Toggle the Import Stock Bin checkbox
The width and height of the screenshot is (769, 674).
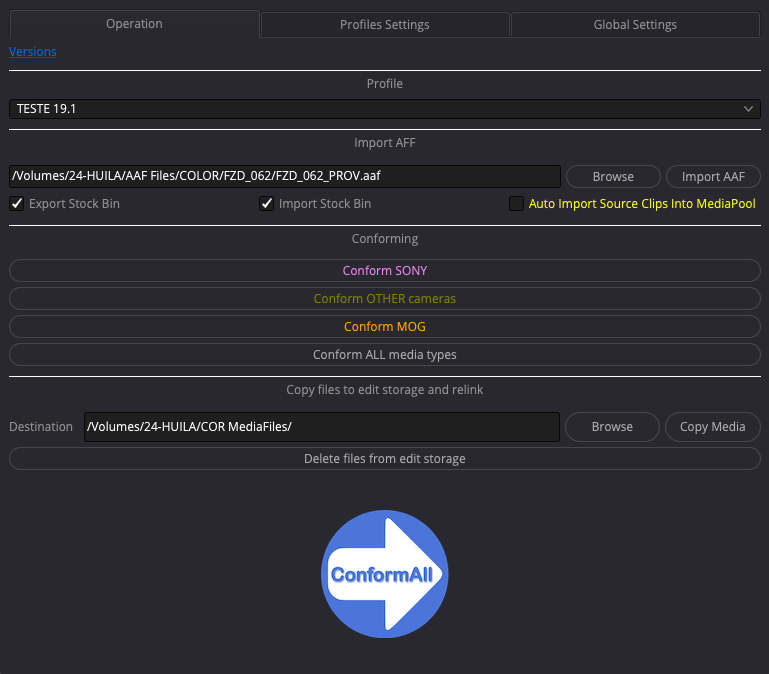(x=266, y=204)
